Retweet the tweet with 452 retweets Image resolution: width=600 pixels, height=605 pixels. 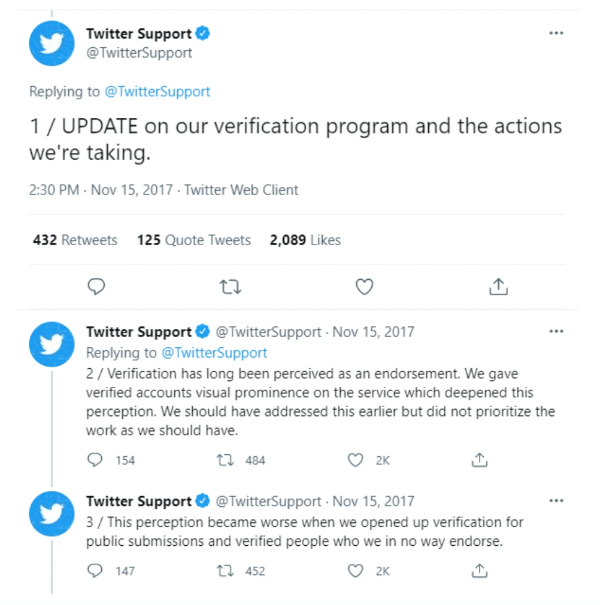point(225,571)
